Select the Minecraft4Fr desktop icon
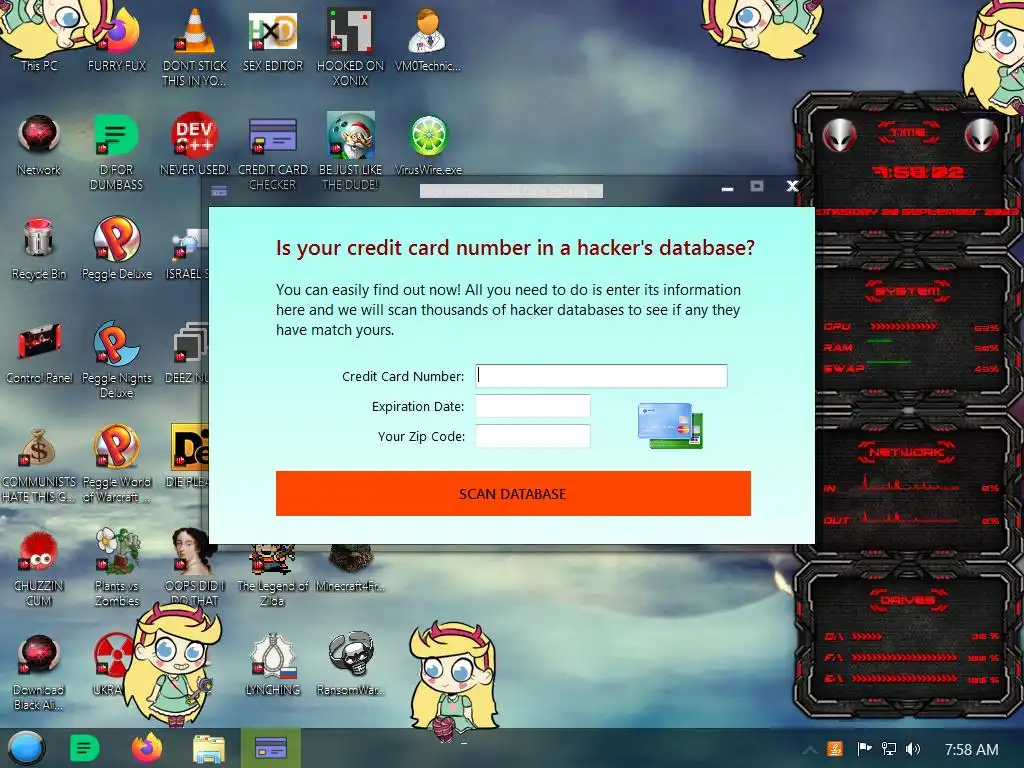The height and width of the screenshot is (768, 1024). click(350, 569)
